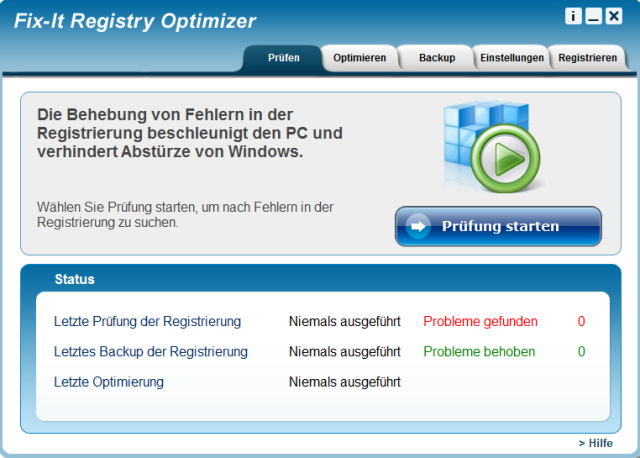Start scan with Prüfung starten button
Viewport: 640px width, 458px height.
click(498, 226)
